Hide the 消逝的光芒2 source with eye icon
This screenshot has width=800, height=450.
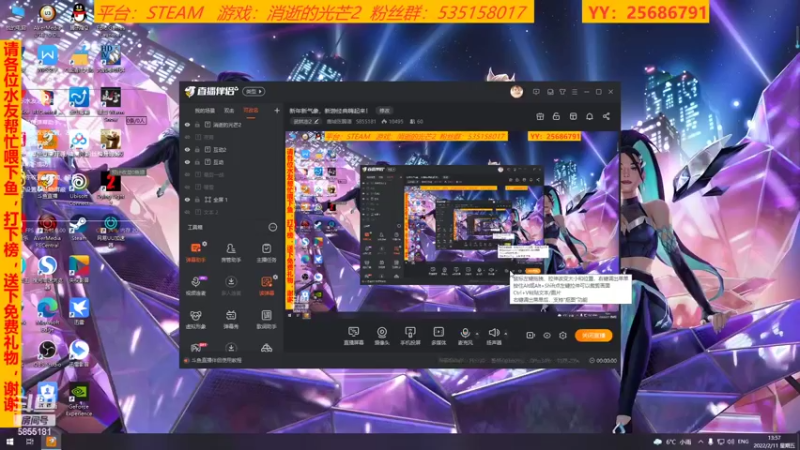point(187,124)
